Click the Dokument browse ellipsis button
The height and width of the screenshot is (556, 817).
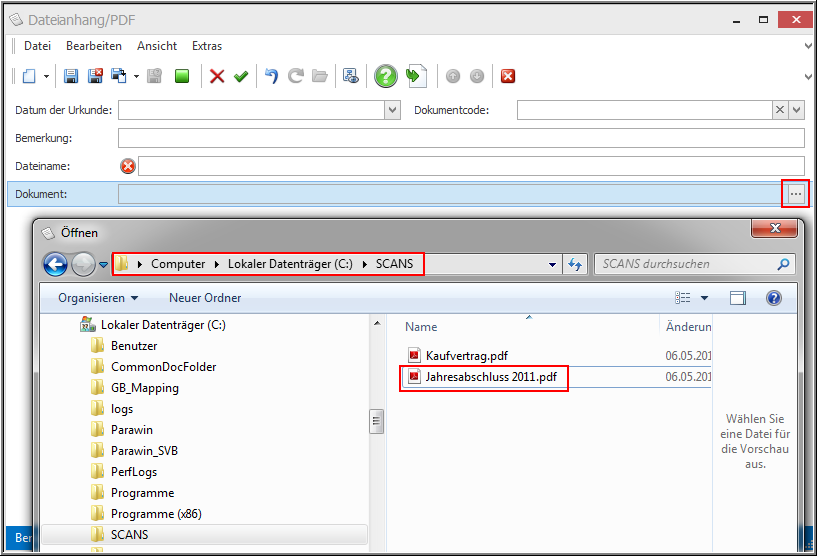coord(795,192)
